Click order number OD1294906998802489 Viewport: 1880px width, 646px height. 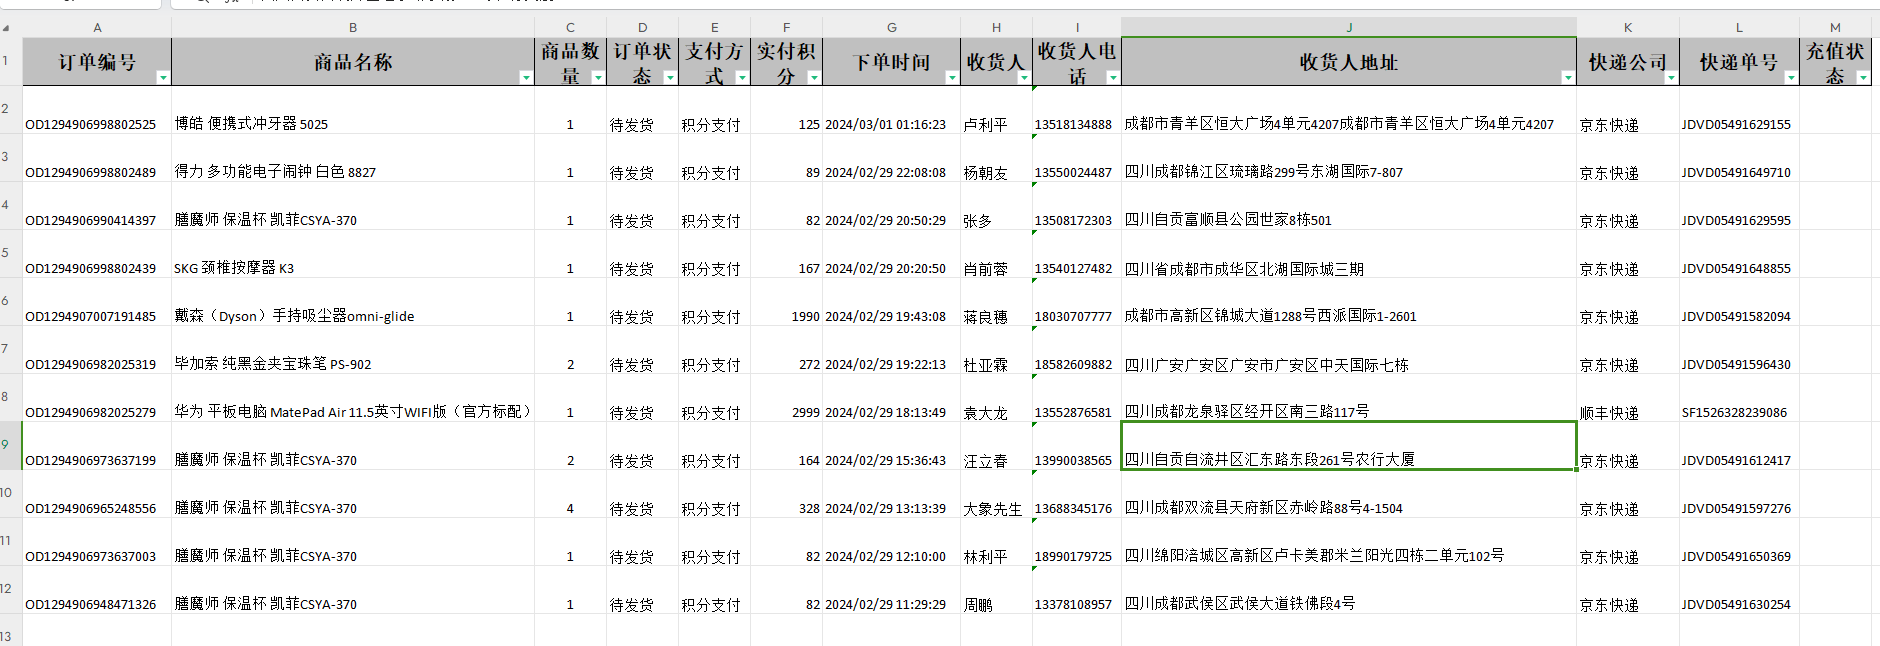91,173
